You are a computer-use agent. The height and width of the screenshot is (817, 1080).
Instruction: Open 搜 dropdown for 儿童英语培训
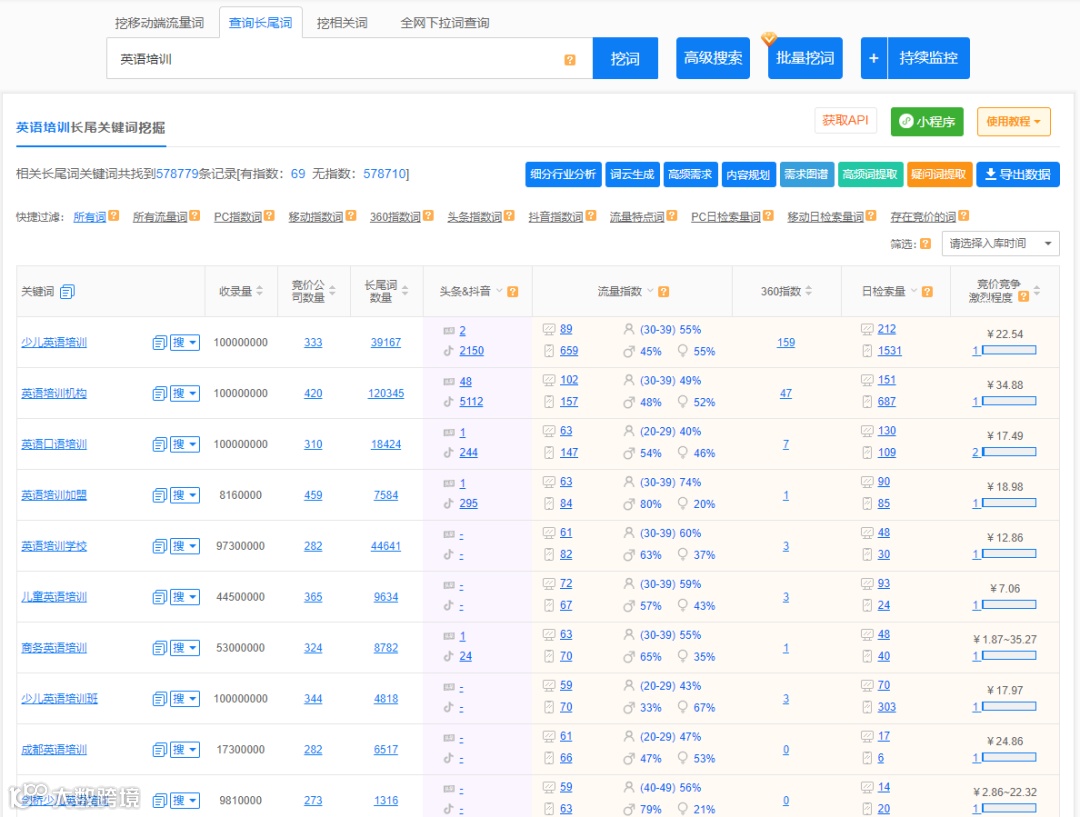pos(185,597)
